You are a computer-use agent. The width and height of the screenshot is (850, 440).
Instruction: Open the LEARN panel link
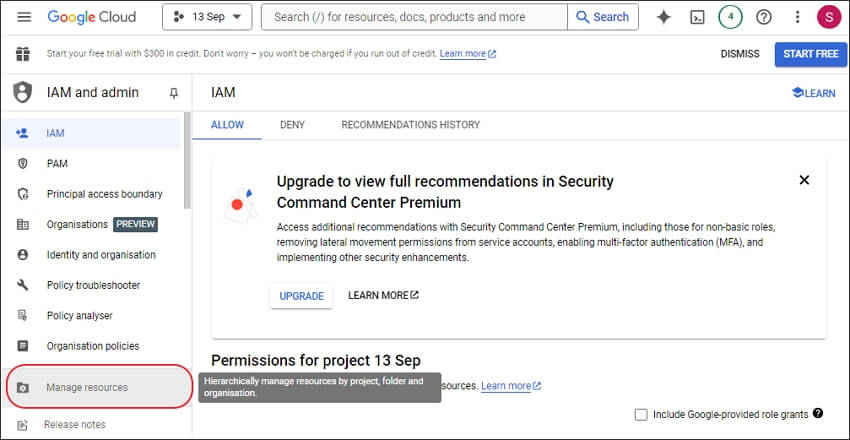814,93
